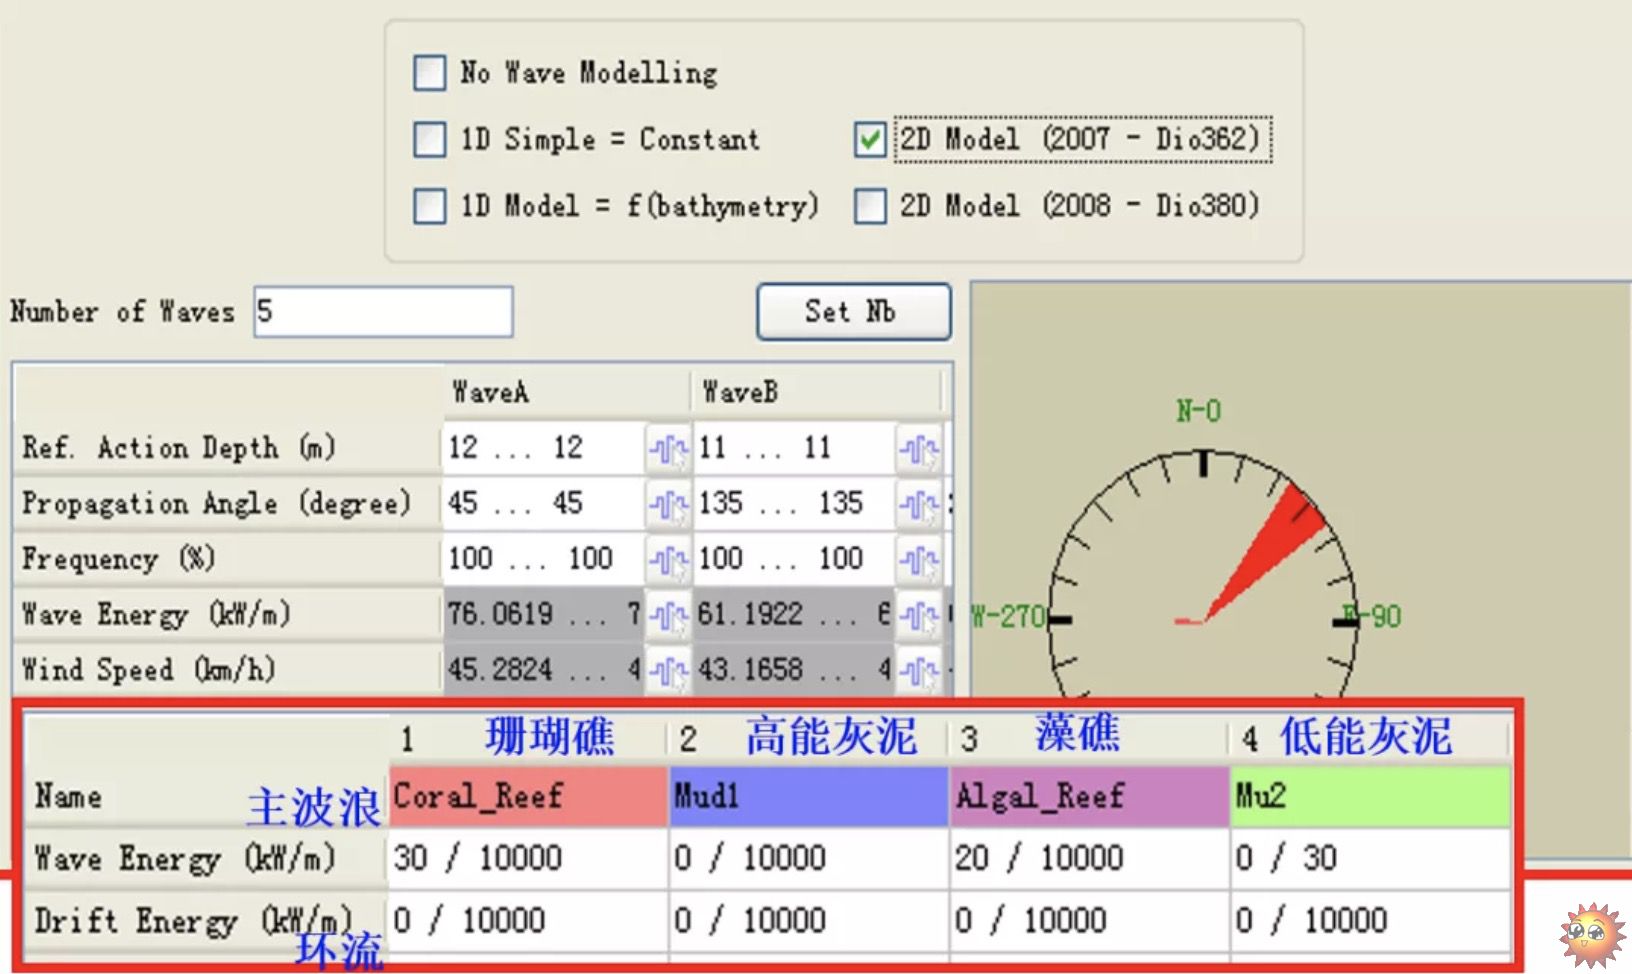Edit Mu2 Wave Energy 0 / 30
This screenshot has width=1632, height=974.
[1370, 859]
